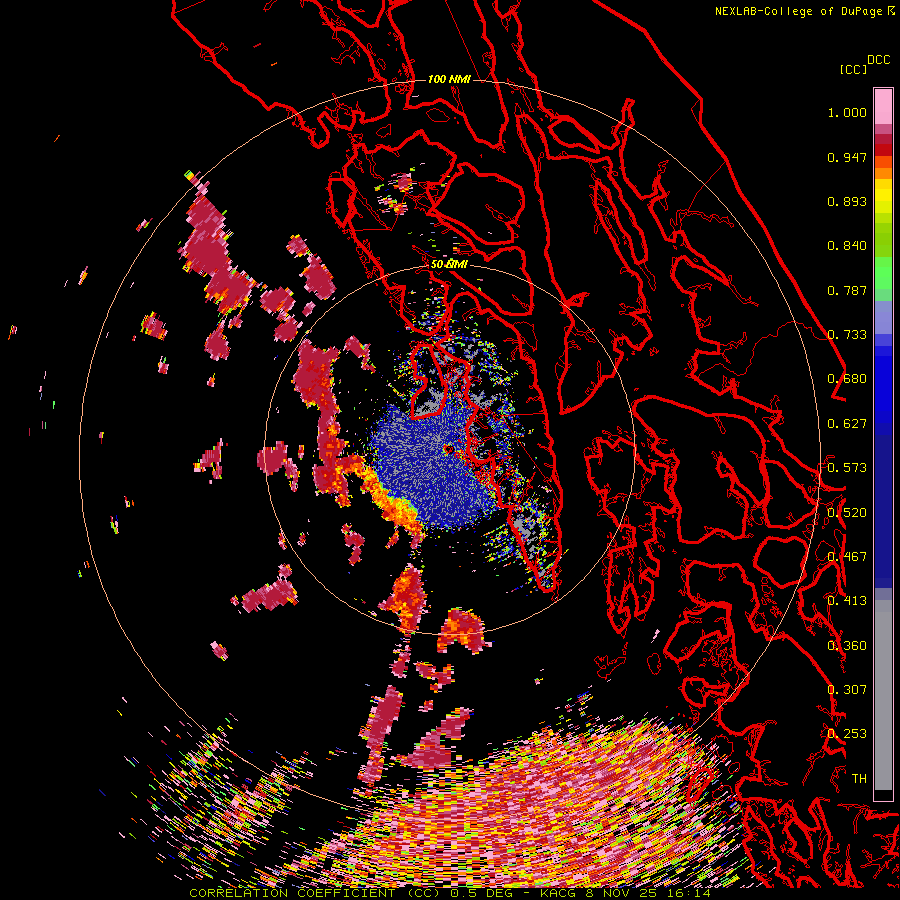Select the 0.893 scale value
Screen dimensions: 900x900
847,201
